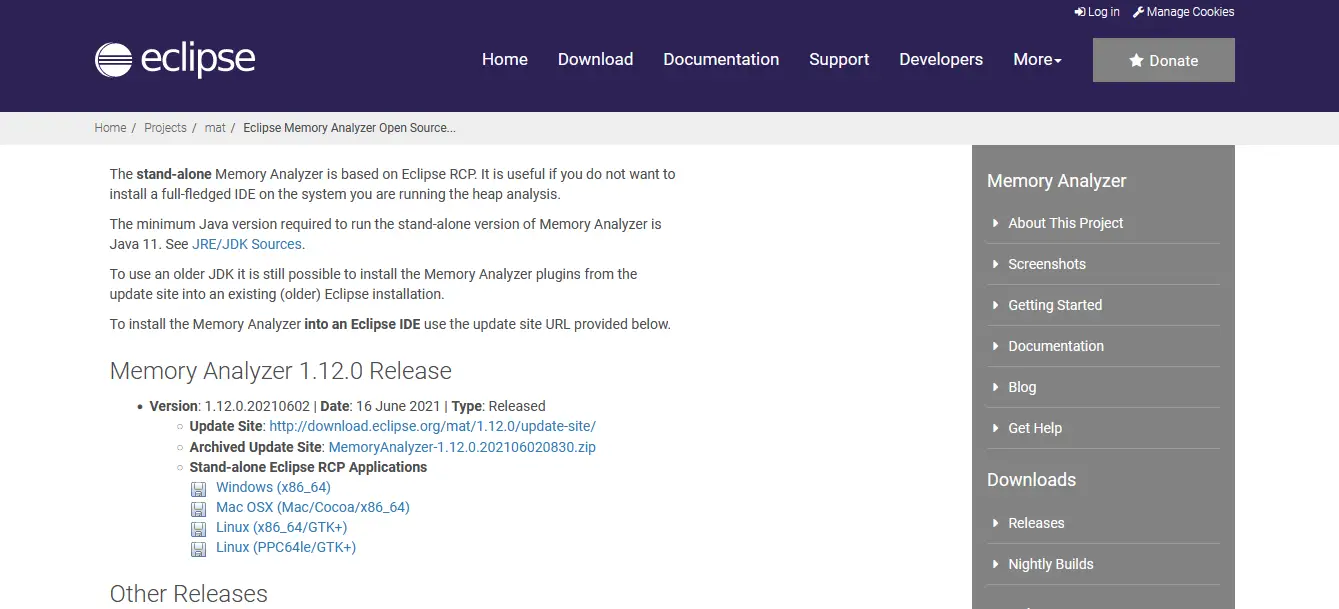Viewport: 1339px width, 609px height.
Task: Open Documentation sidebar link
Action: (1056, 346)
